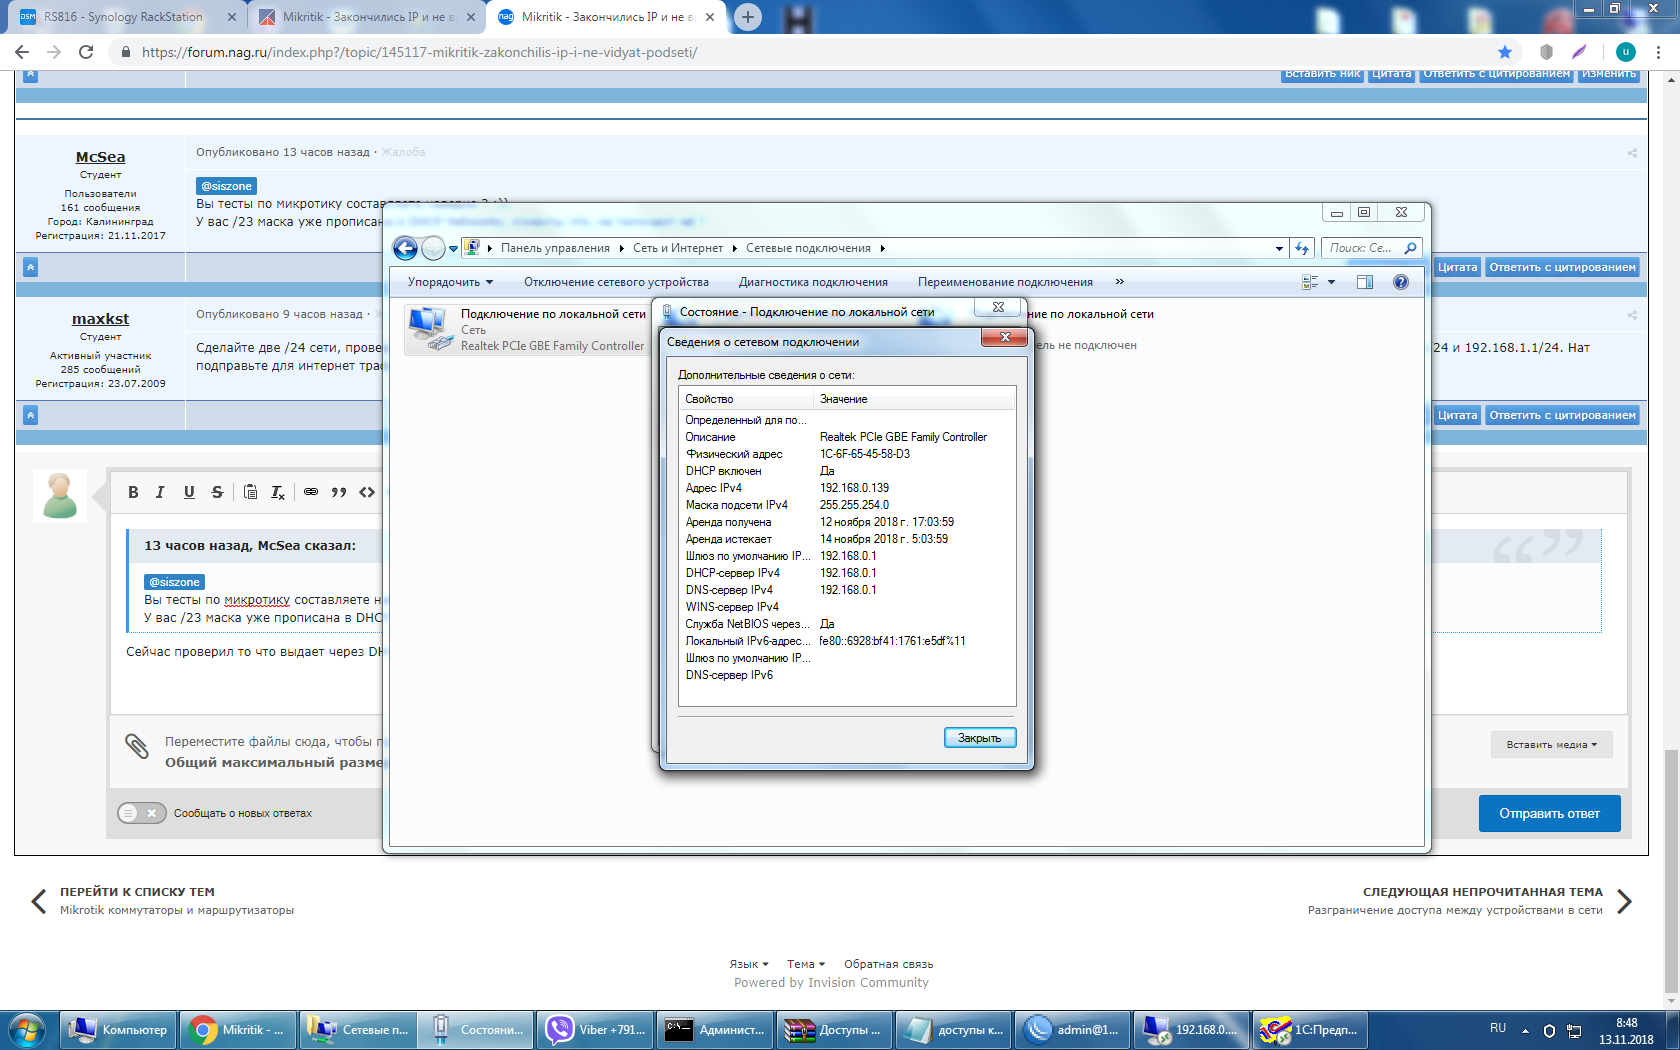This screenshot has height=1050, width=1680.
Task: Open McSea's user profile link
Action: (x=100, y=157)
